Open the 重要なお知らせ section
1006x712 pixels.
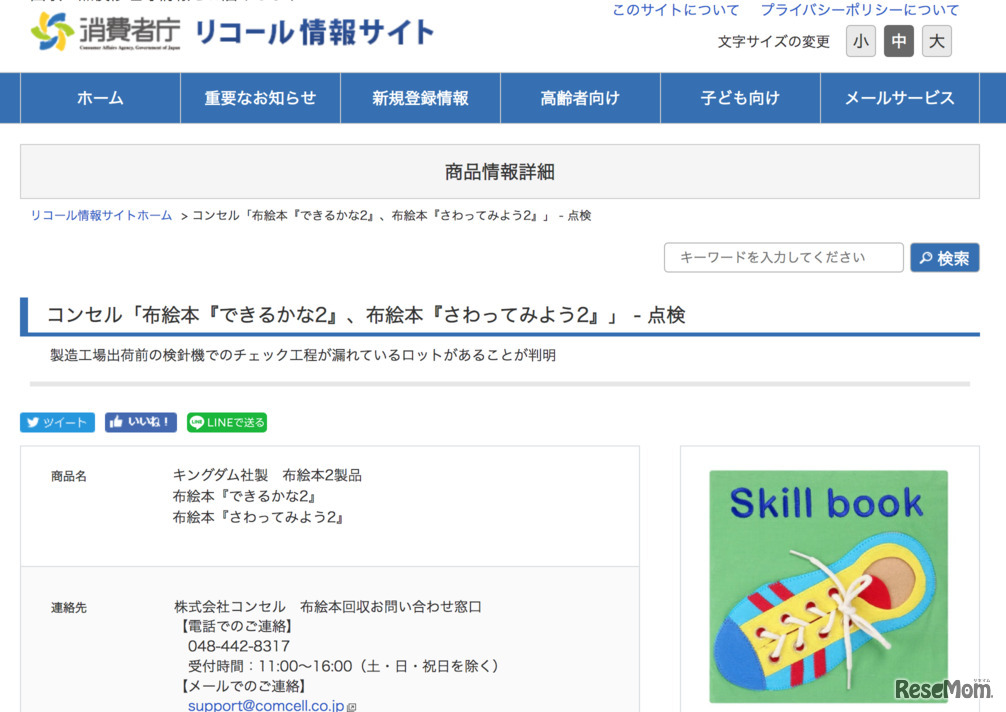[260, 97]
